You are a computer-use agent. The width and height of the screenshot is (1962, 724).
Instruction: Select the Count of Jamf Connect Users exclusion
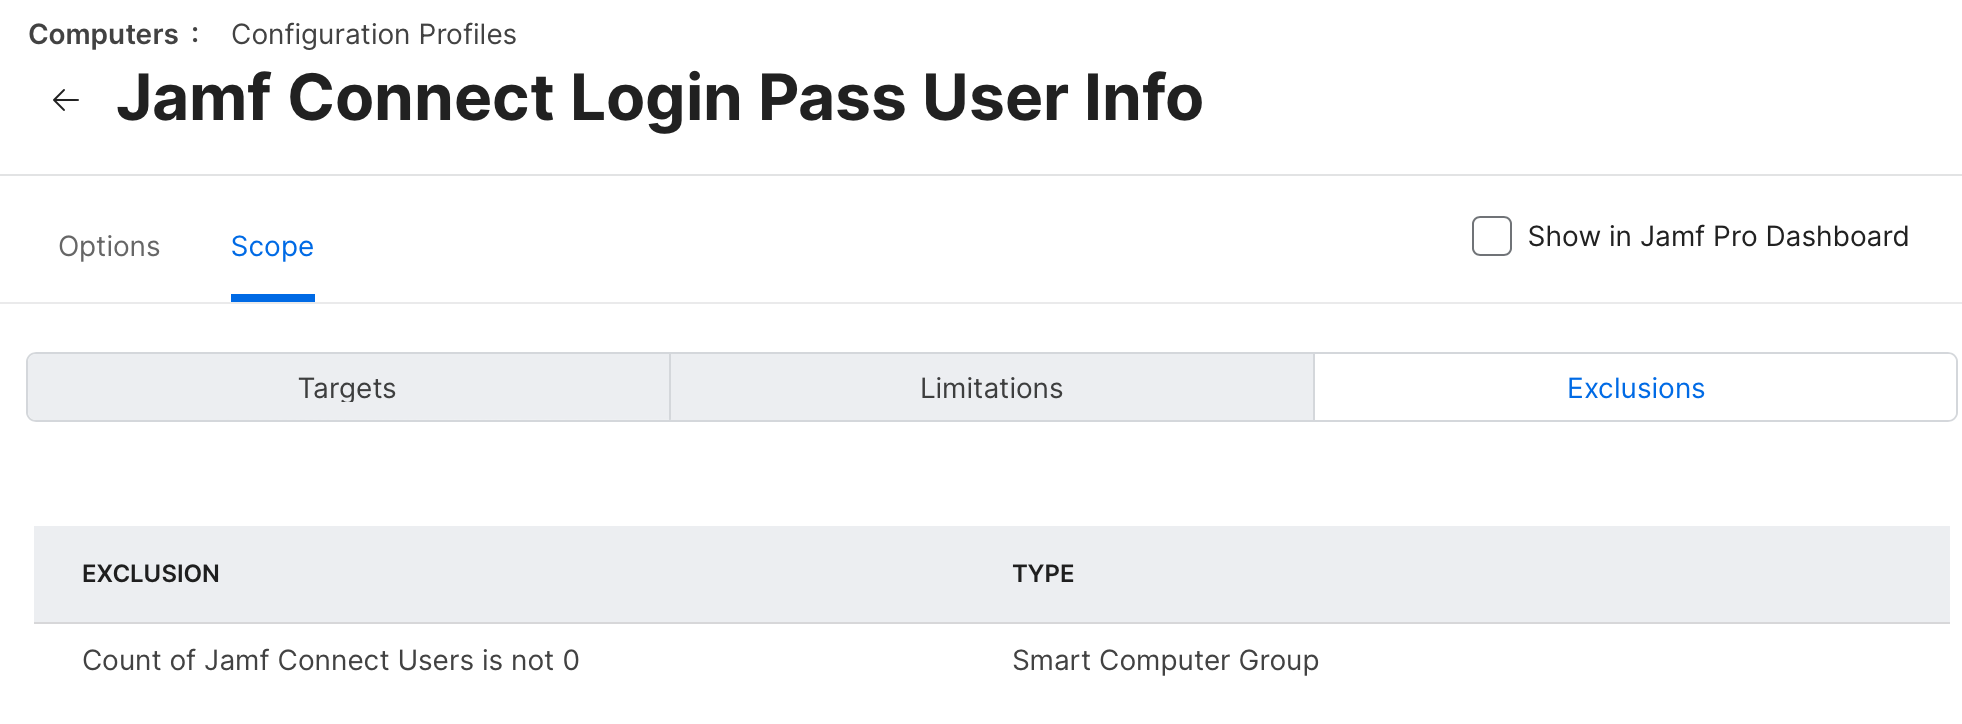point(330,661)
